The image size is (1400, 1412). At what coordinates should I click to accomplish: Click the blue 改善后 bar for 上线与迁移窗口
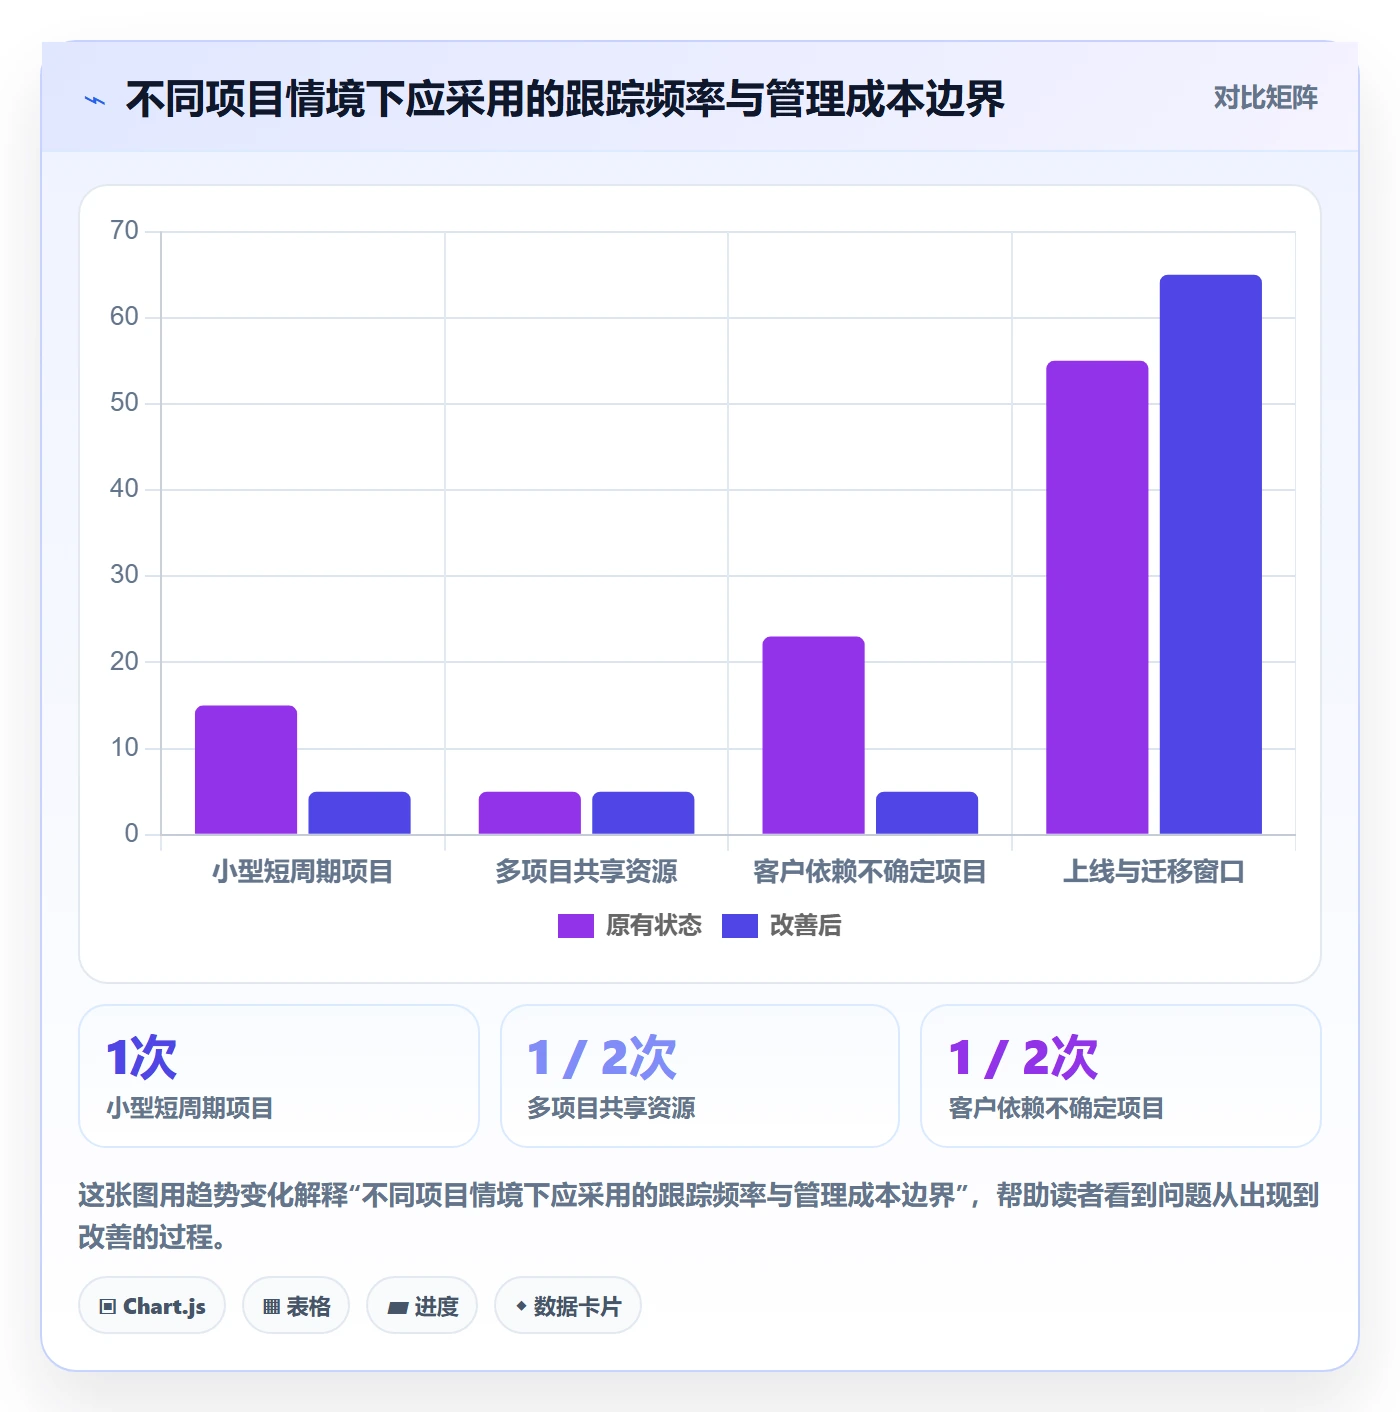[x=1211, y=554]
